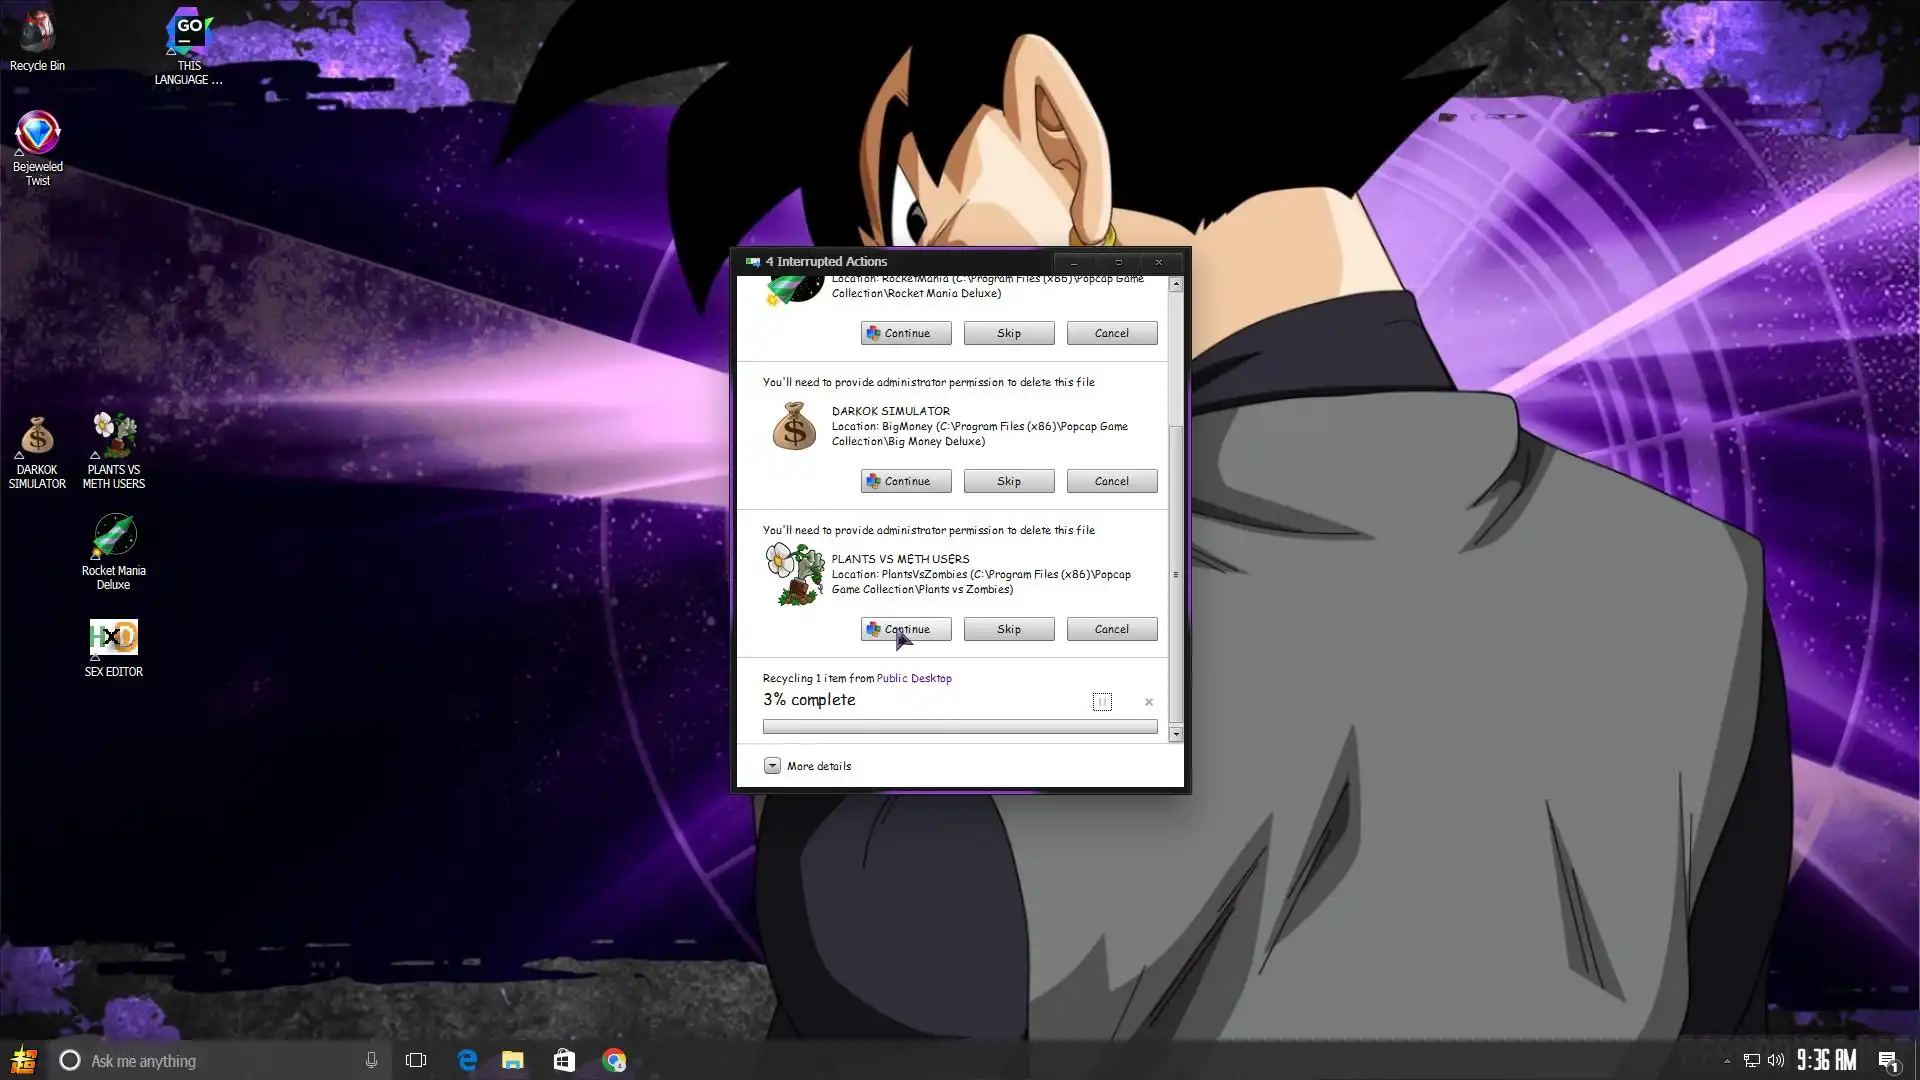Skip deleting DARKOK SIMULATOR file

pos(1009,481)
